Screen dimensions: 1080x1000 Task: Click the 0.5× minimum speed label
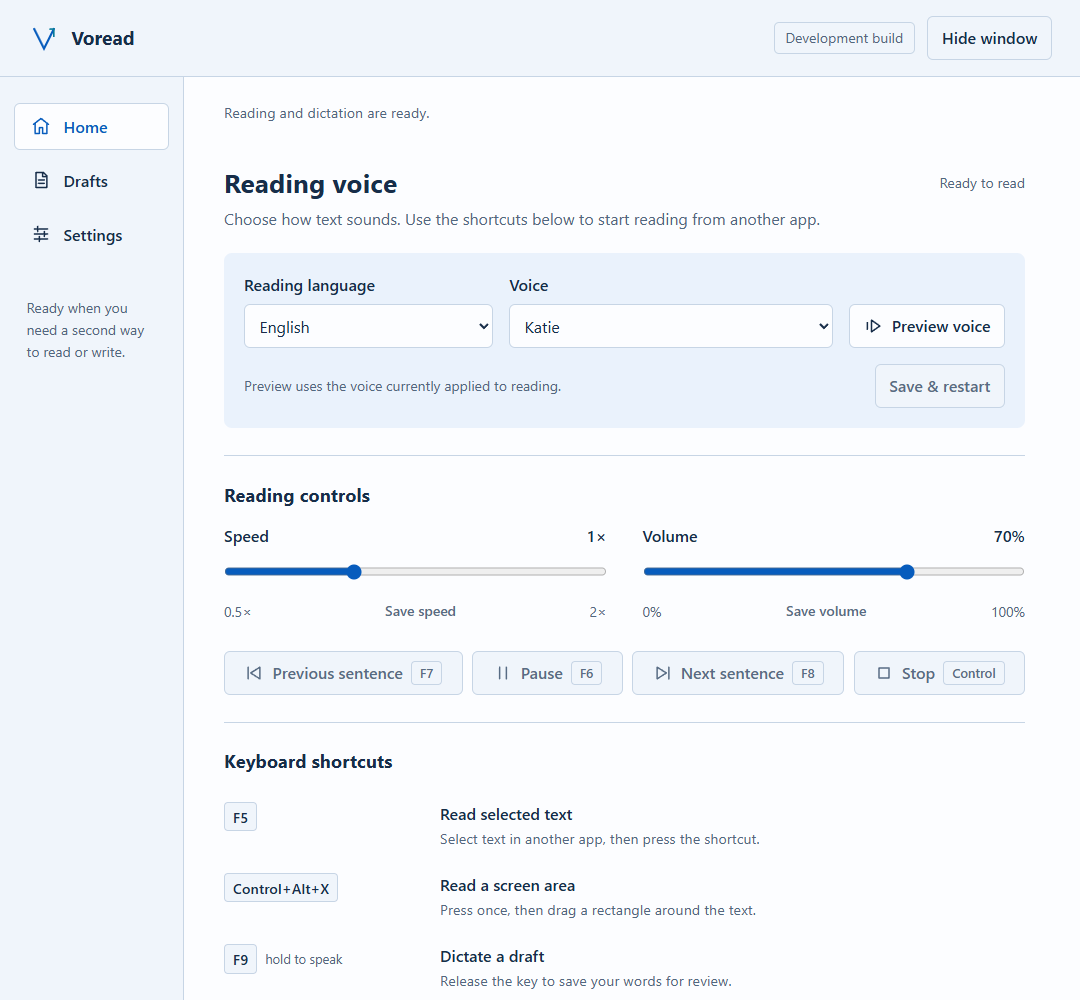(x=238, y=612)
